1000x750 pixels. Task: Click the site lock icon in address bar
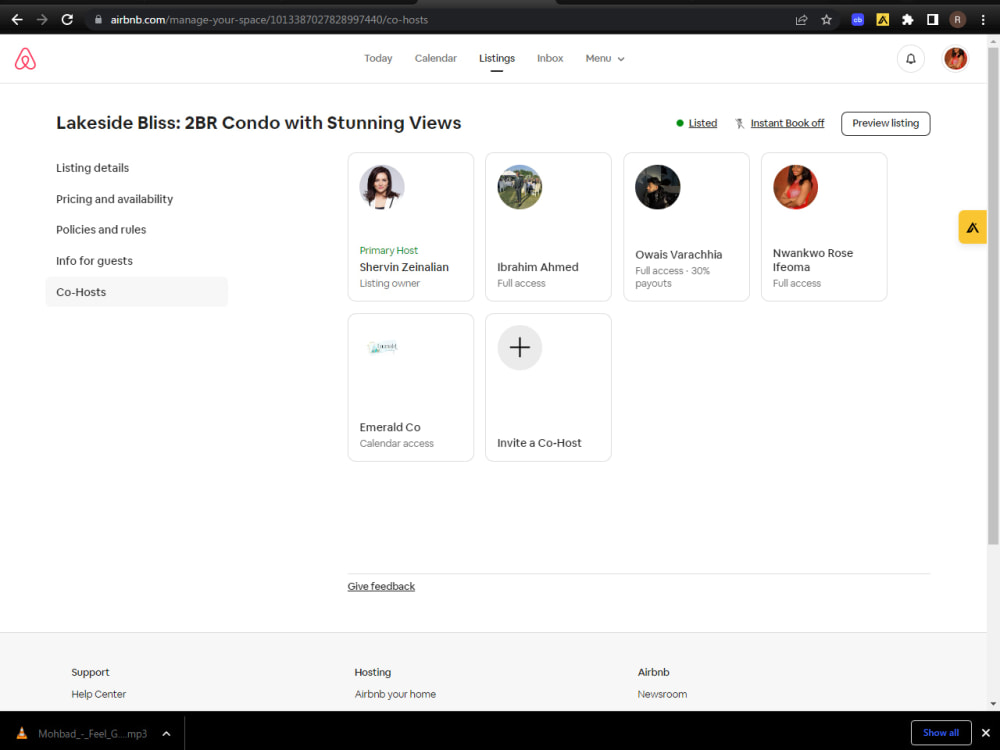(98, 20)
